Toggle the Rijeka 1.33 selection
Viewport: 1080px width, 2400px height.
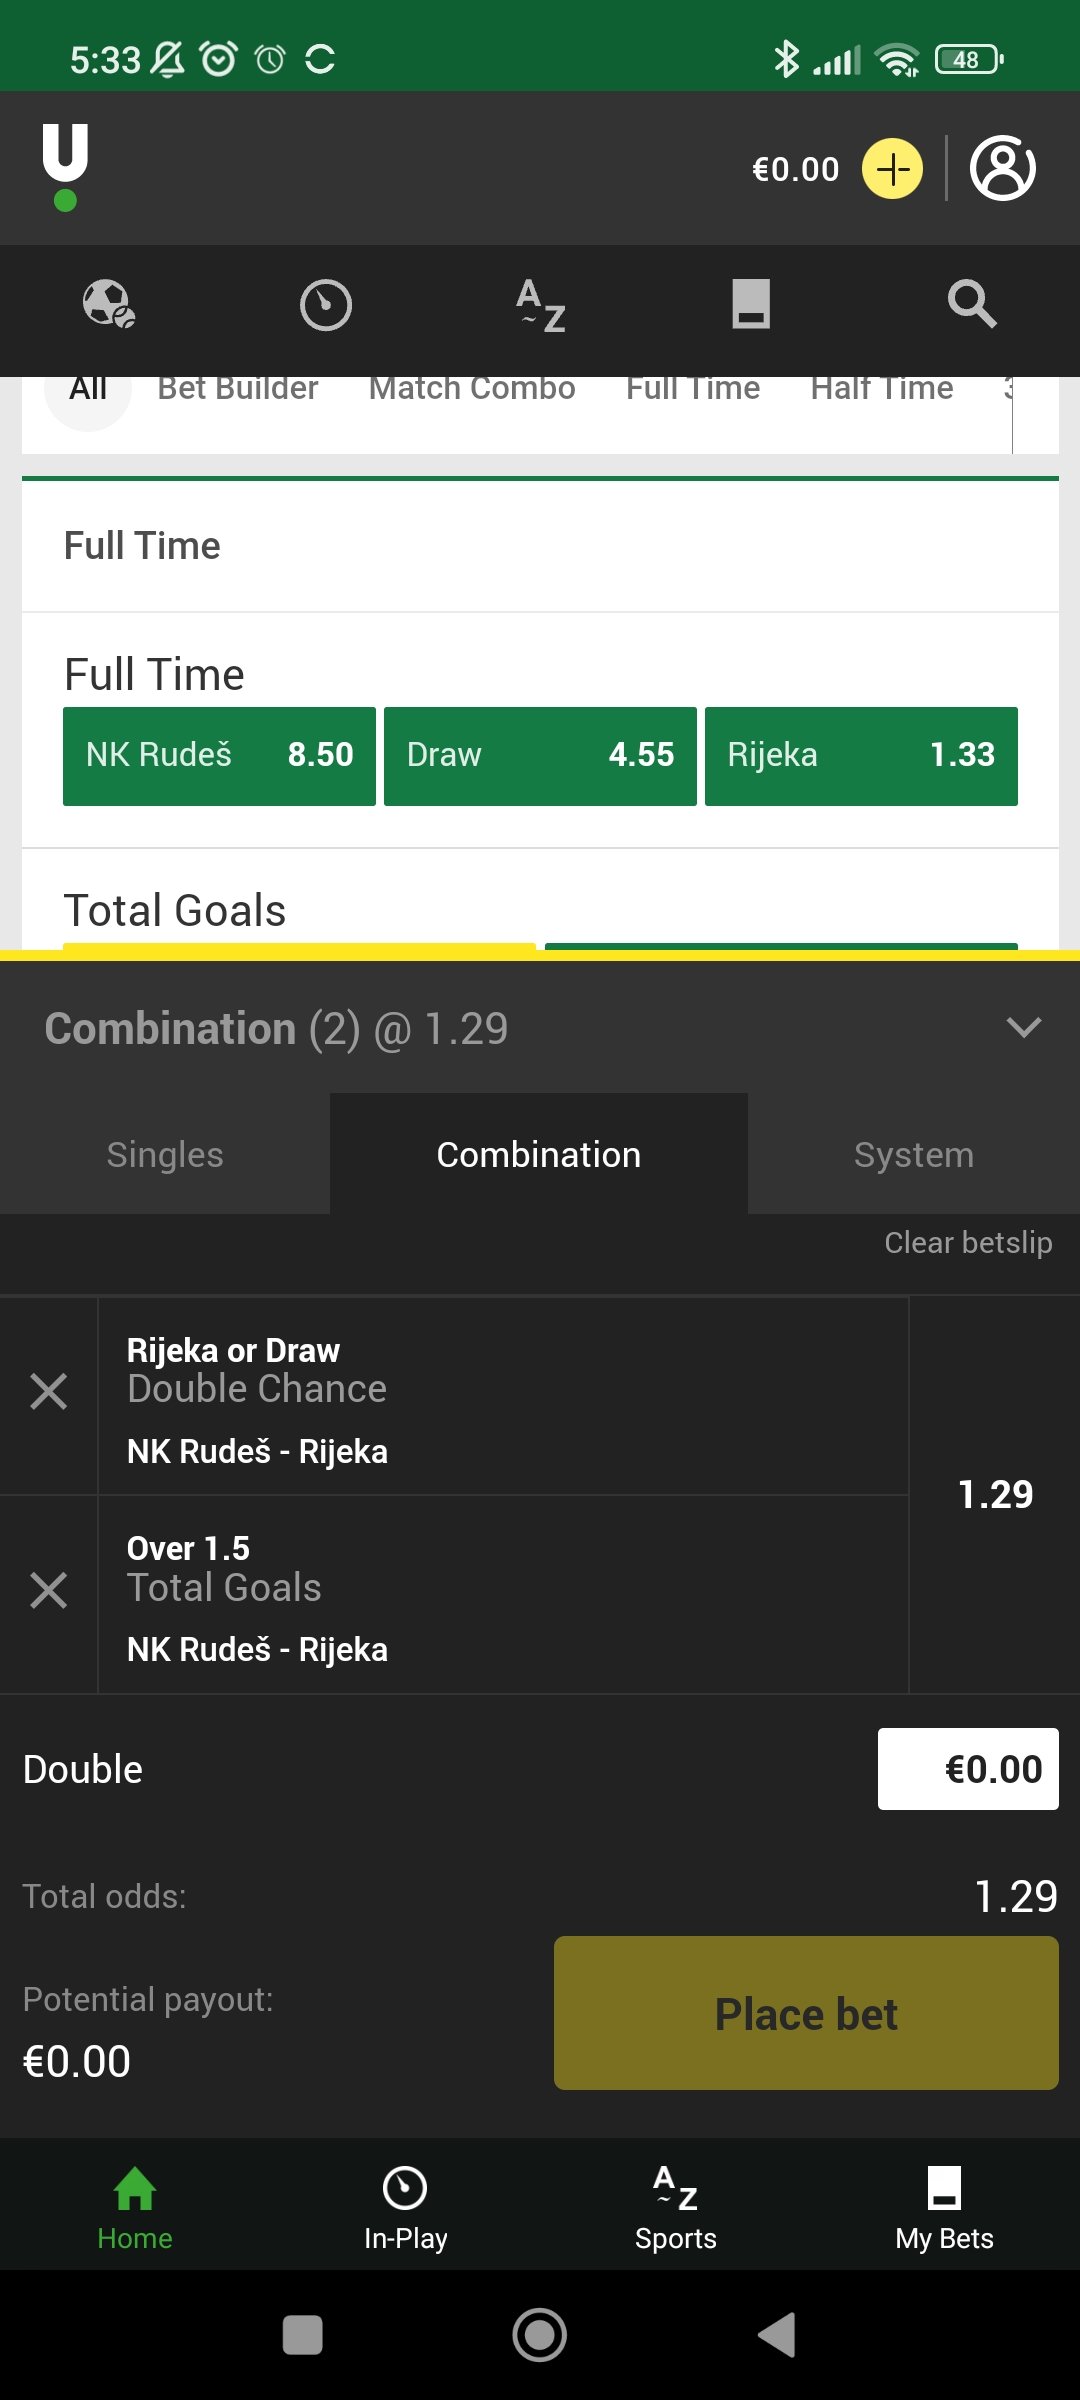click(x=861, y=755)
